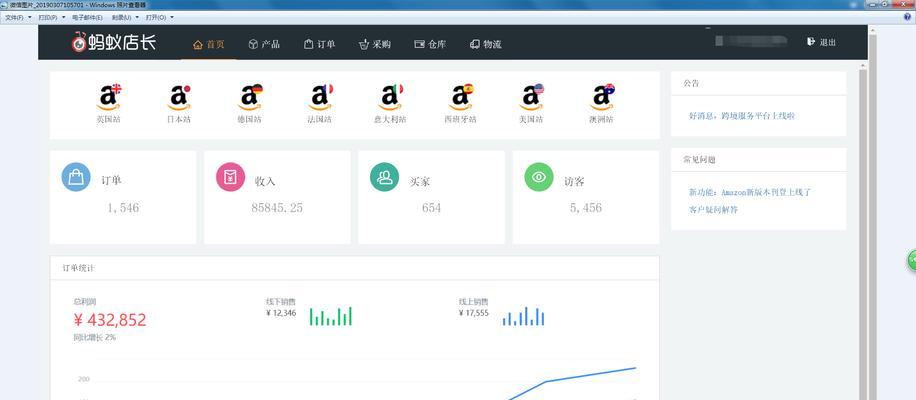The image size is (916, 400).
Task: Click the truck icon beside 物流
Action: coord(474,44)
